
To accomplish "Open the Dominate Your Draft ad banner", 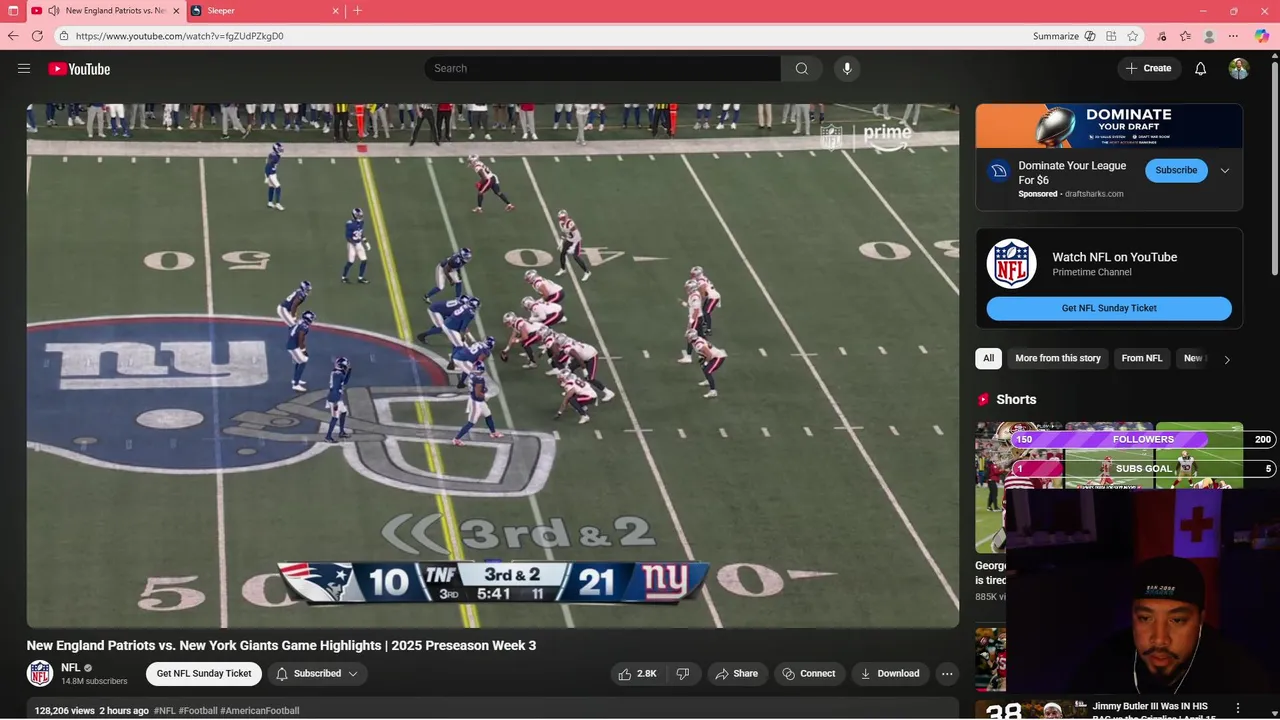I will tap(1109, 126).
